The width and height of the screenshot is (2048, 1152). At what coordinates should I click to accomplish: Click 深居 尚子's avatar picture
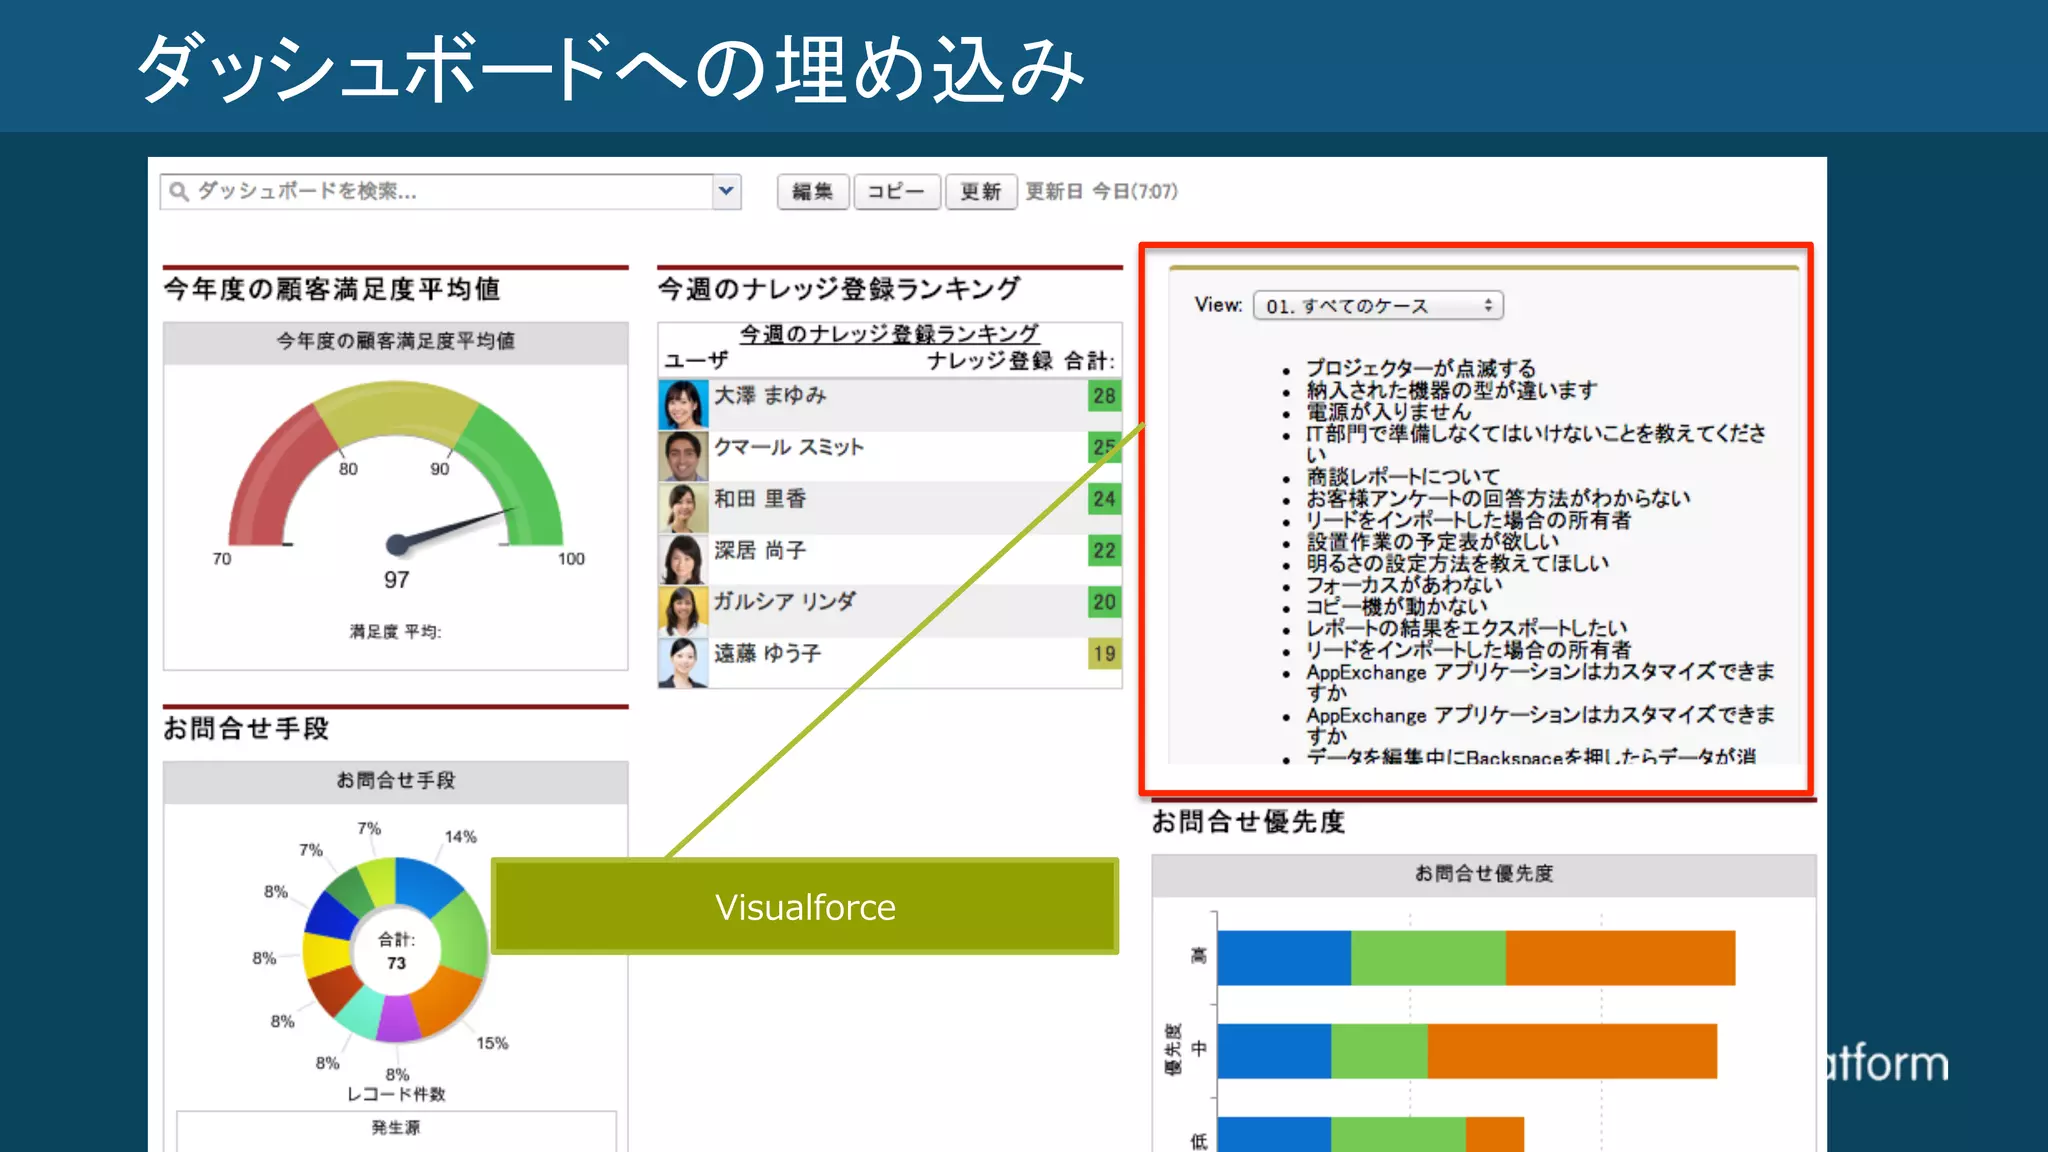click(683, 559)
